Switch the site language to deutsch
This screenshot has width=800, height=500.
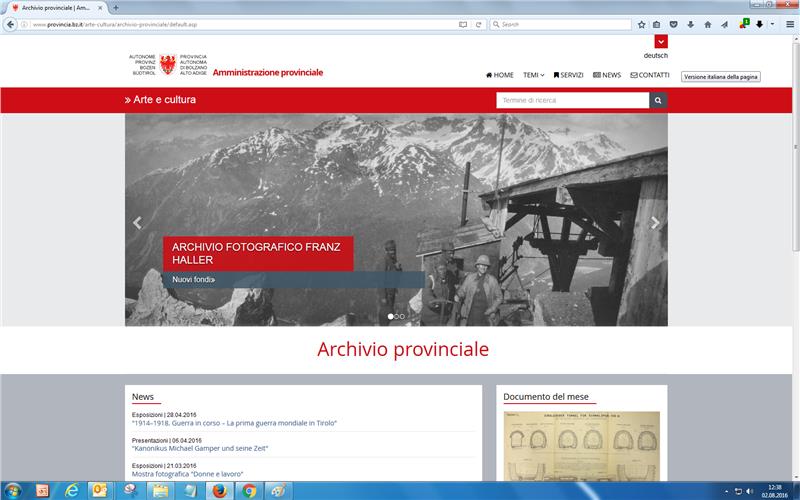(x=655, y=56)
